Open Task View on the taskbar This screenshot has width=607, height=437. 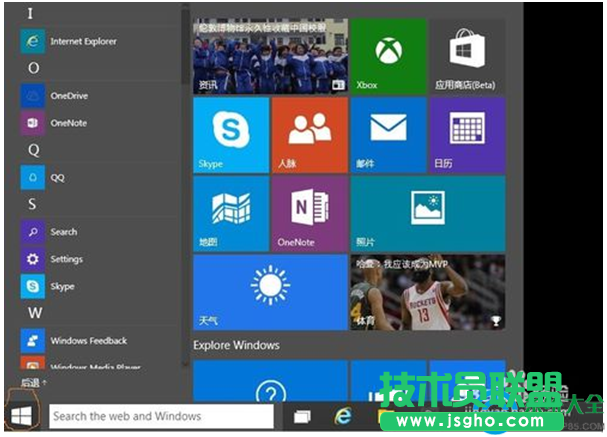[x=302, y=416]
